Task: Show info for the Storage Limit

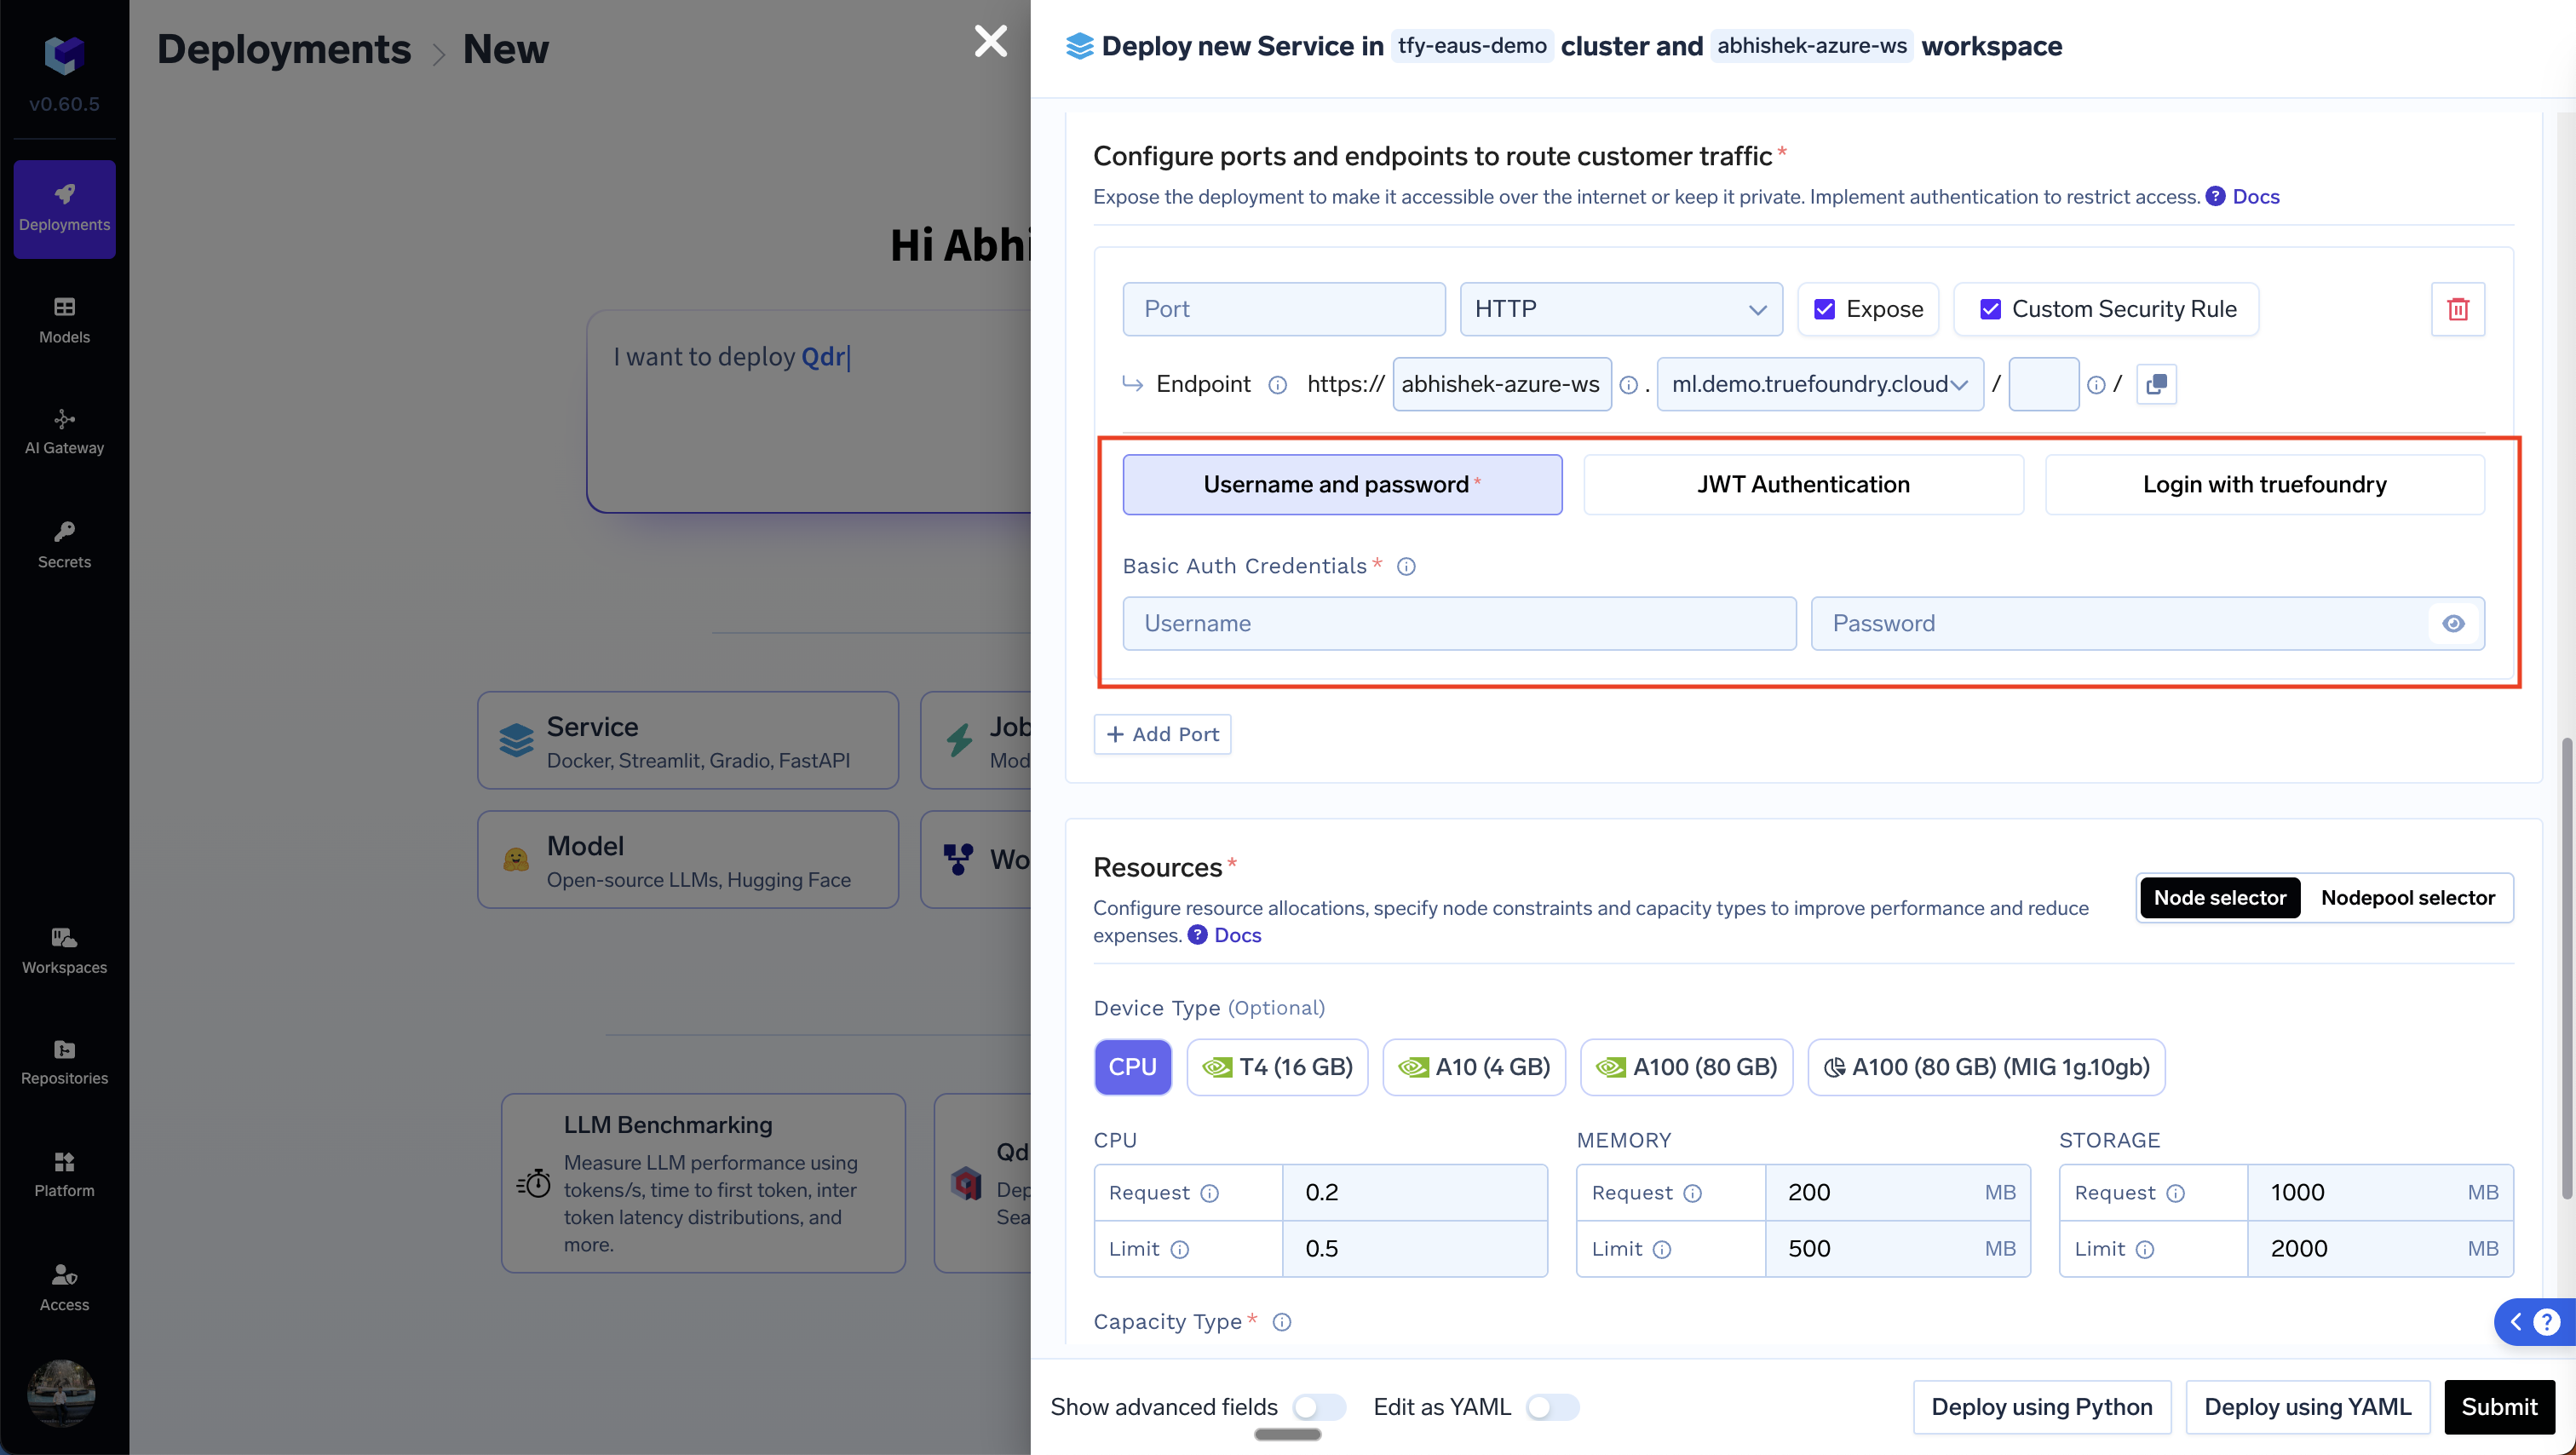Action: click(2144, 1249)
